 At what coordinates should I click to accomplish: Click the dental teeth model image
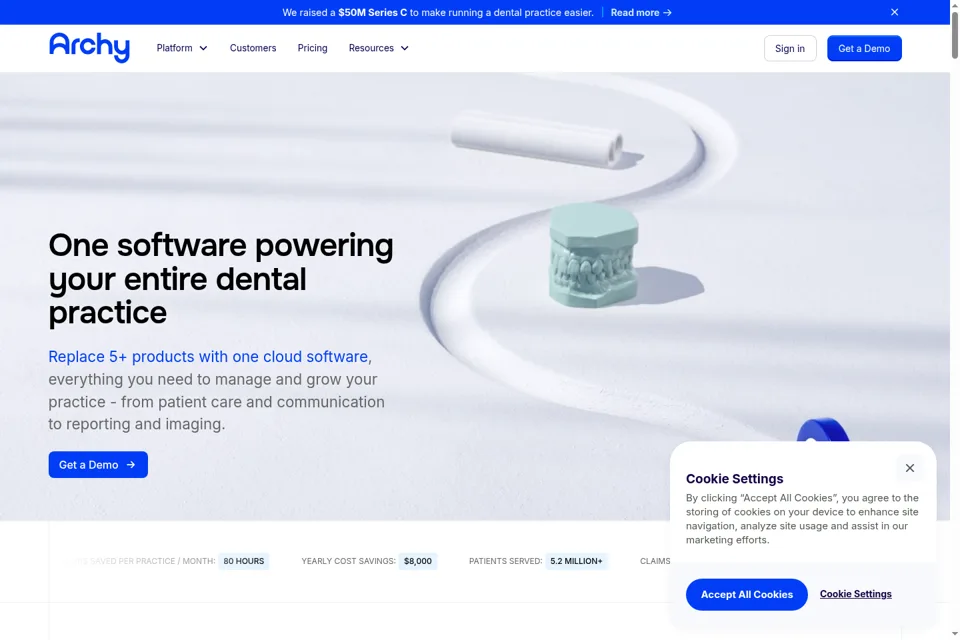tap(593, 255)
